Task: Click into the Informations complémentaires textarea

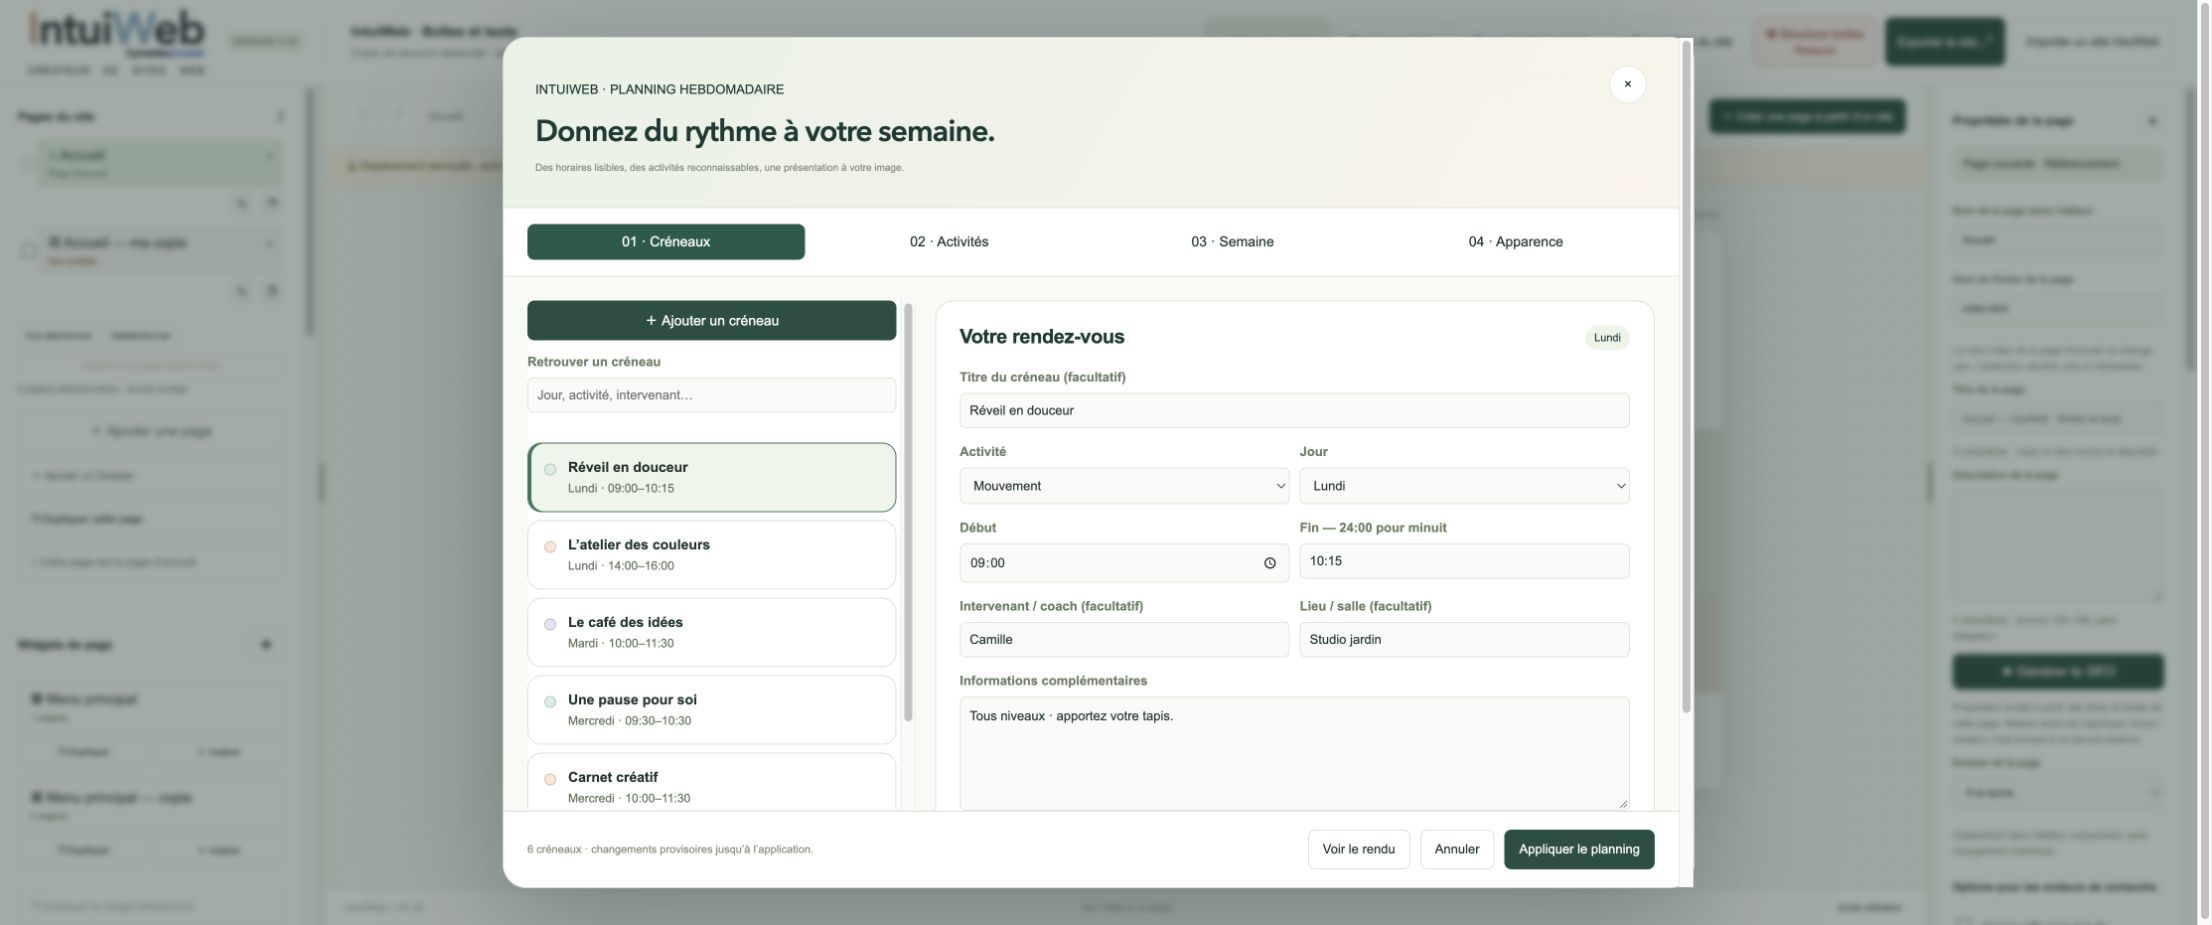Action: pyautogui.click(x=1294, y=754)
